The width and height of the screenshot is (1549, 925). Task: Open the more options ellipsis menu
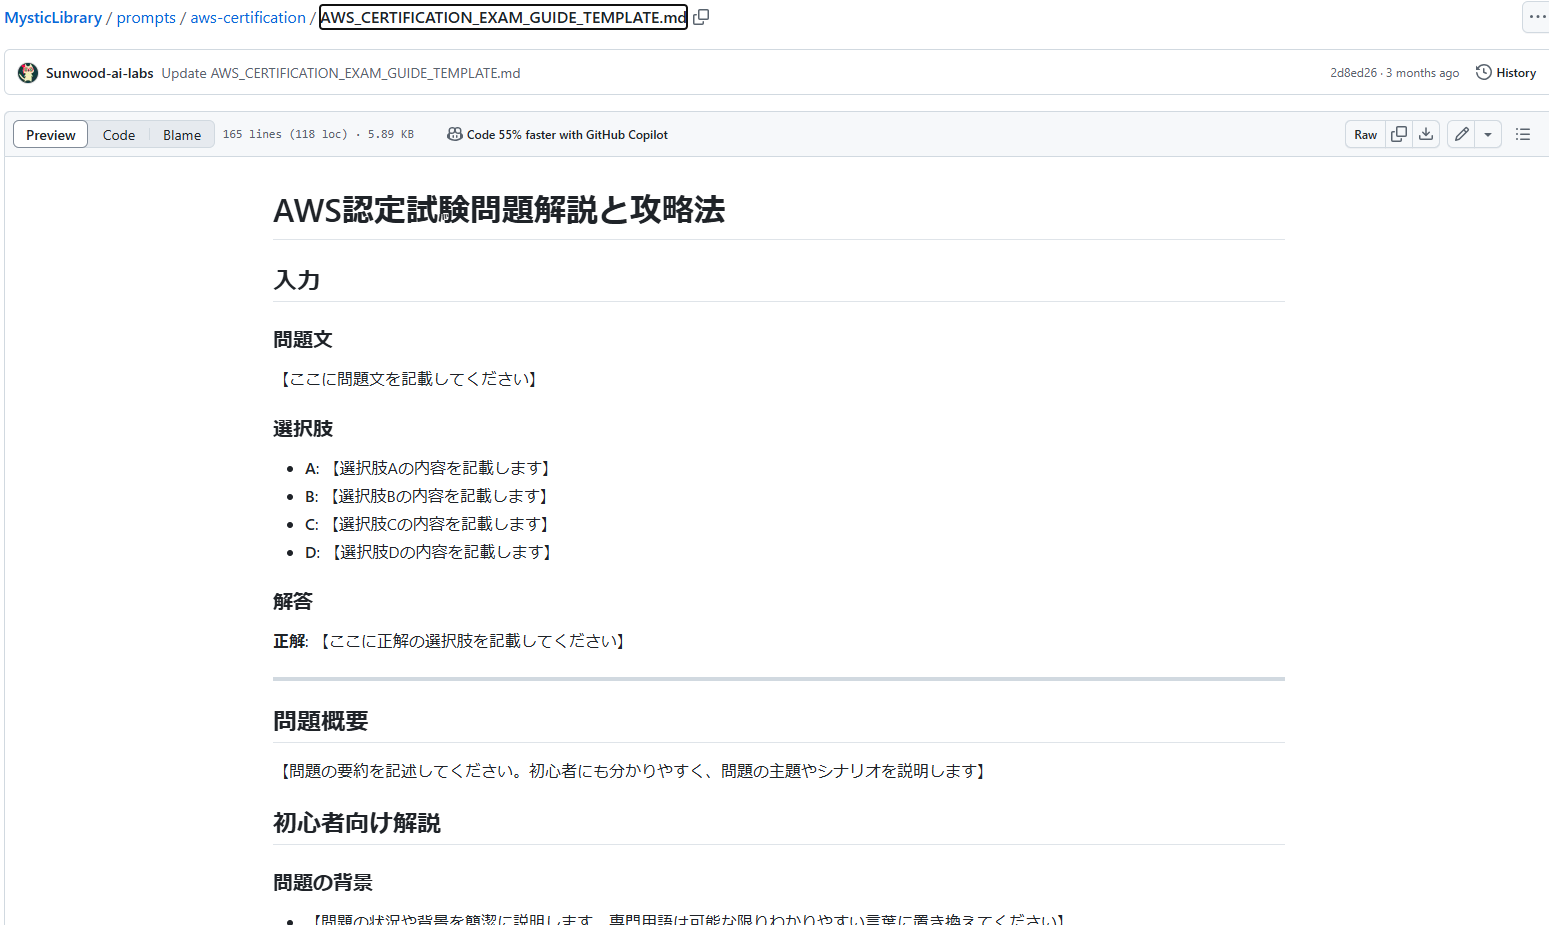(x=1536, y=17)
